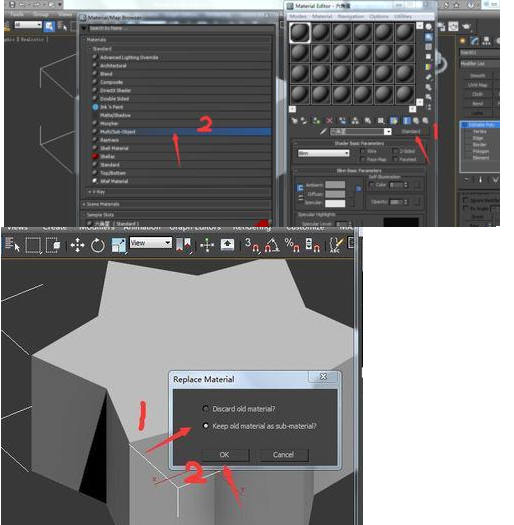Screen dimensions: 514x525
Task: Click the Make Material Copy icon
Action: [x=343, y=121]
